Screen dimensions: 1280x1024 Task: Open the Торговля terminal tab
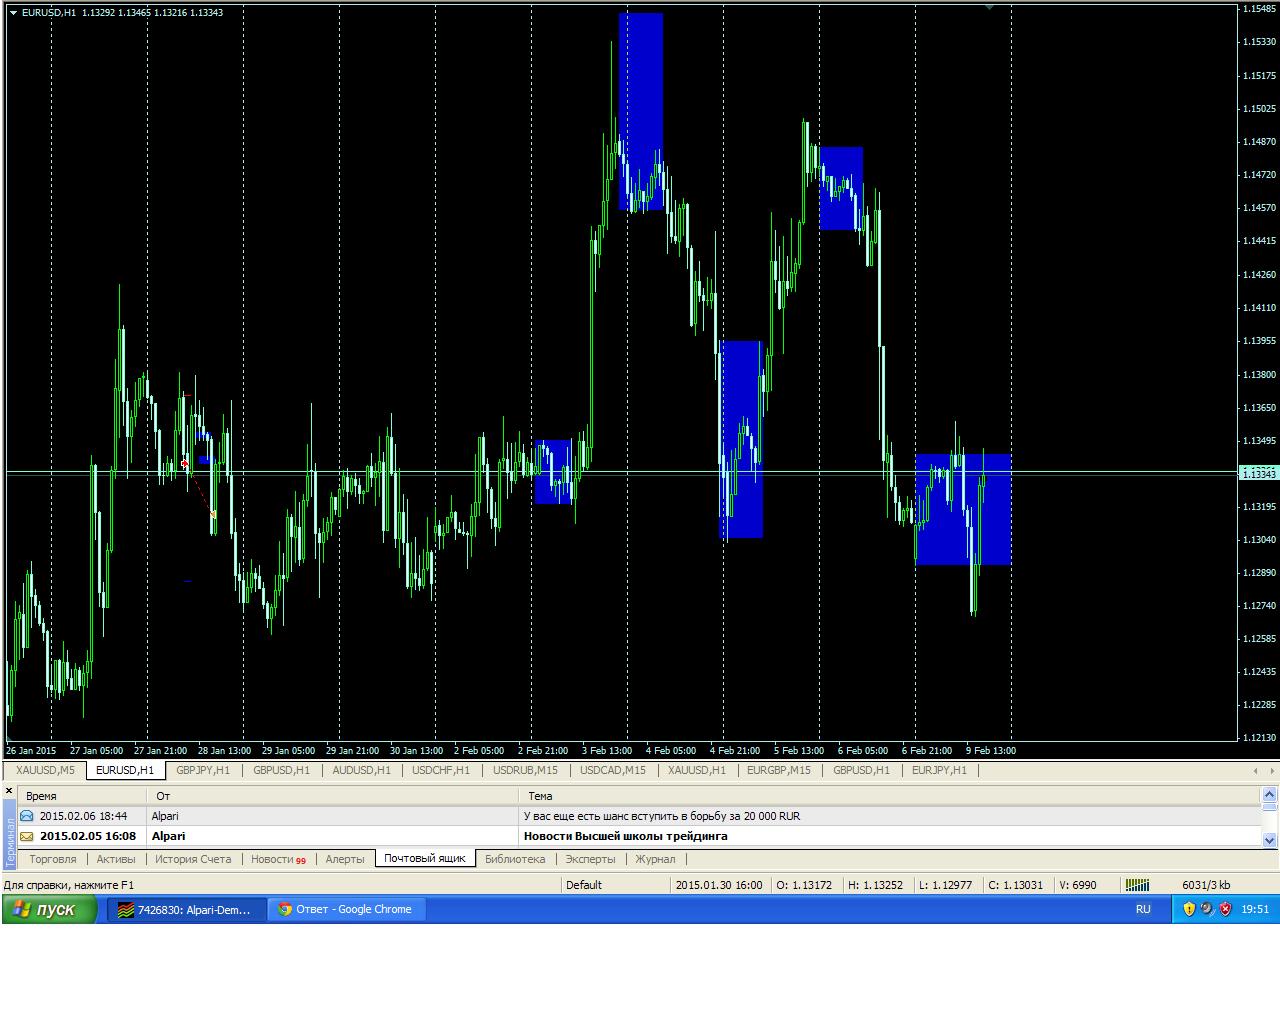(x=53, y=859)
